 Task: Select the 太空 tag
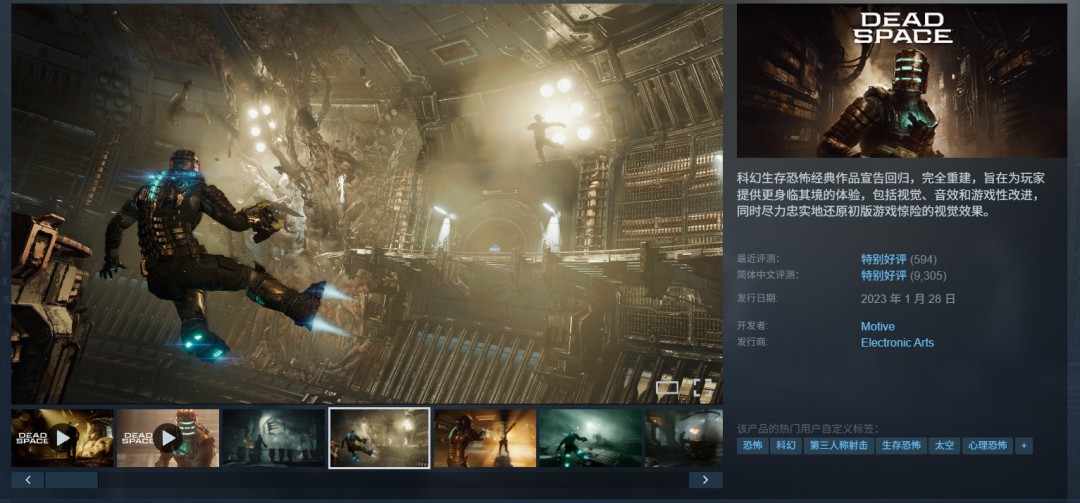(943, 445)
